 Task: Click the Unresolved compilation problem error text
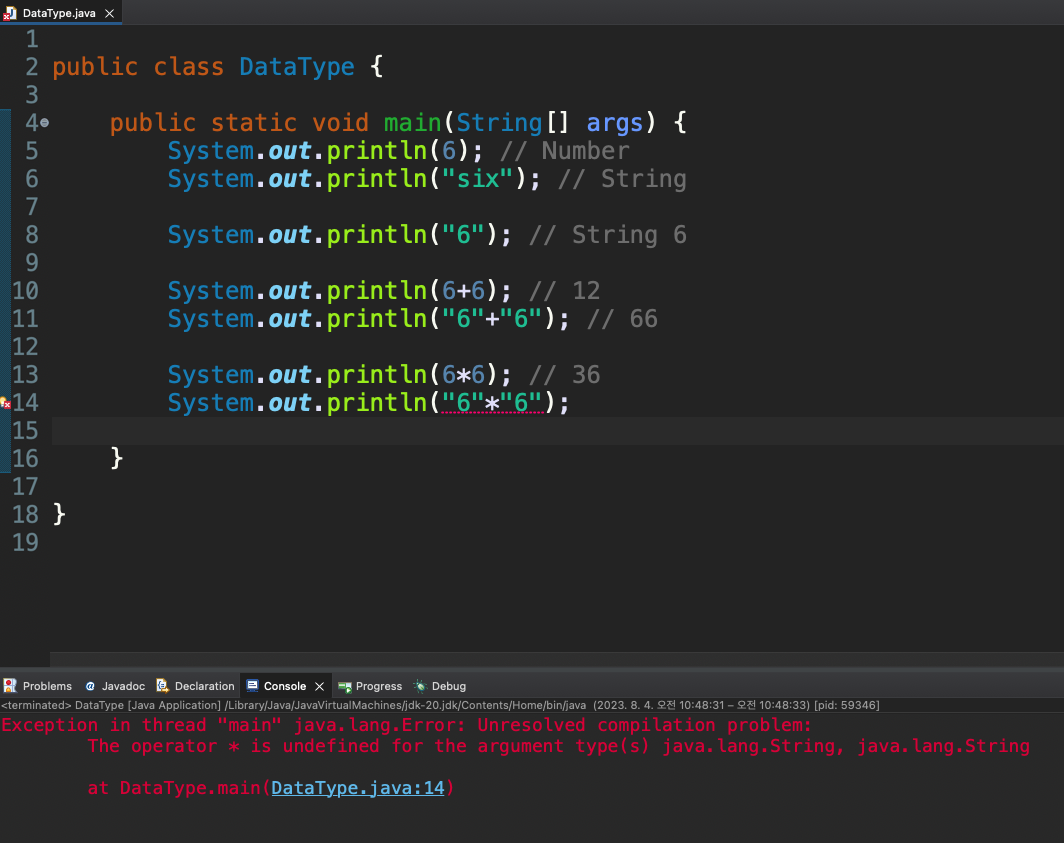(x=644, y=725)
